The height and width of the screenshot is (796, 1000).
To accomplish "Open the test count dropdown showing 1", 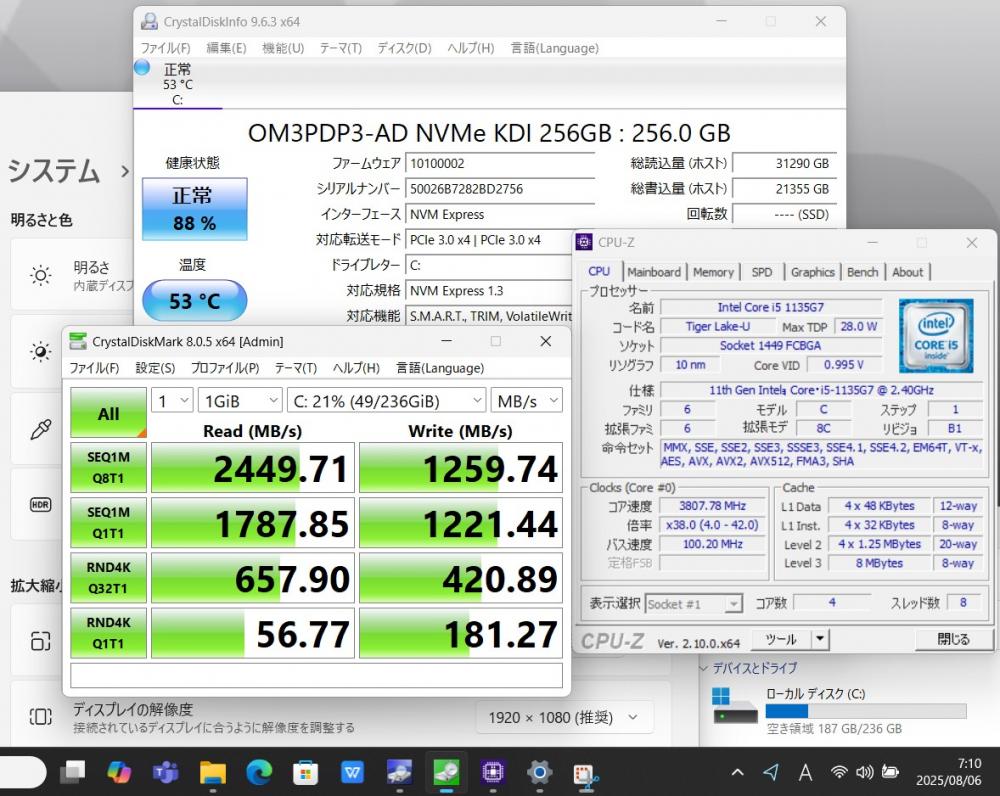I will (172, 401).
